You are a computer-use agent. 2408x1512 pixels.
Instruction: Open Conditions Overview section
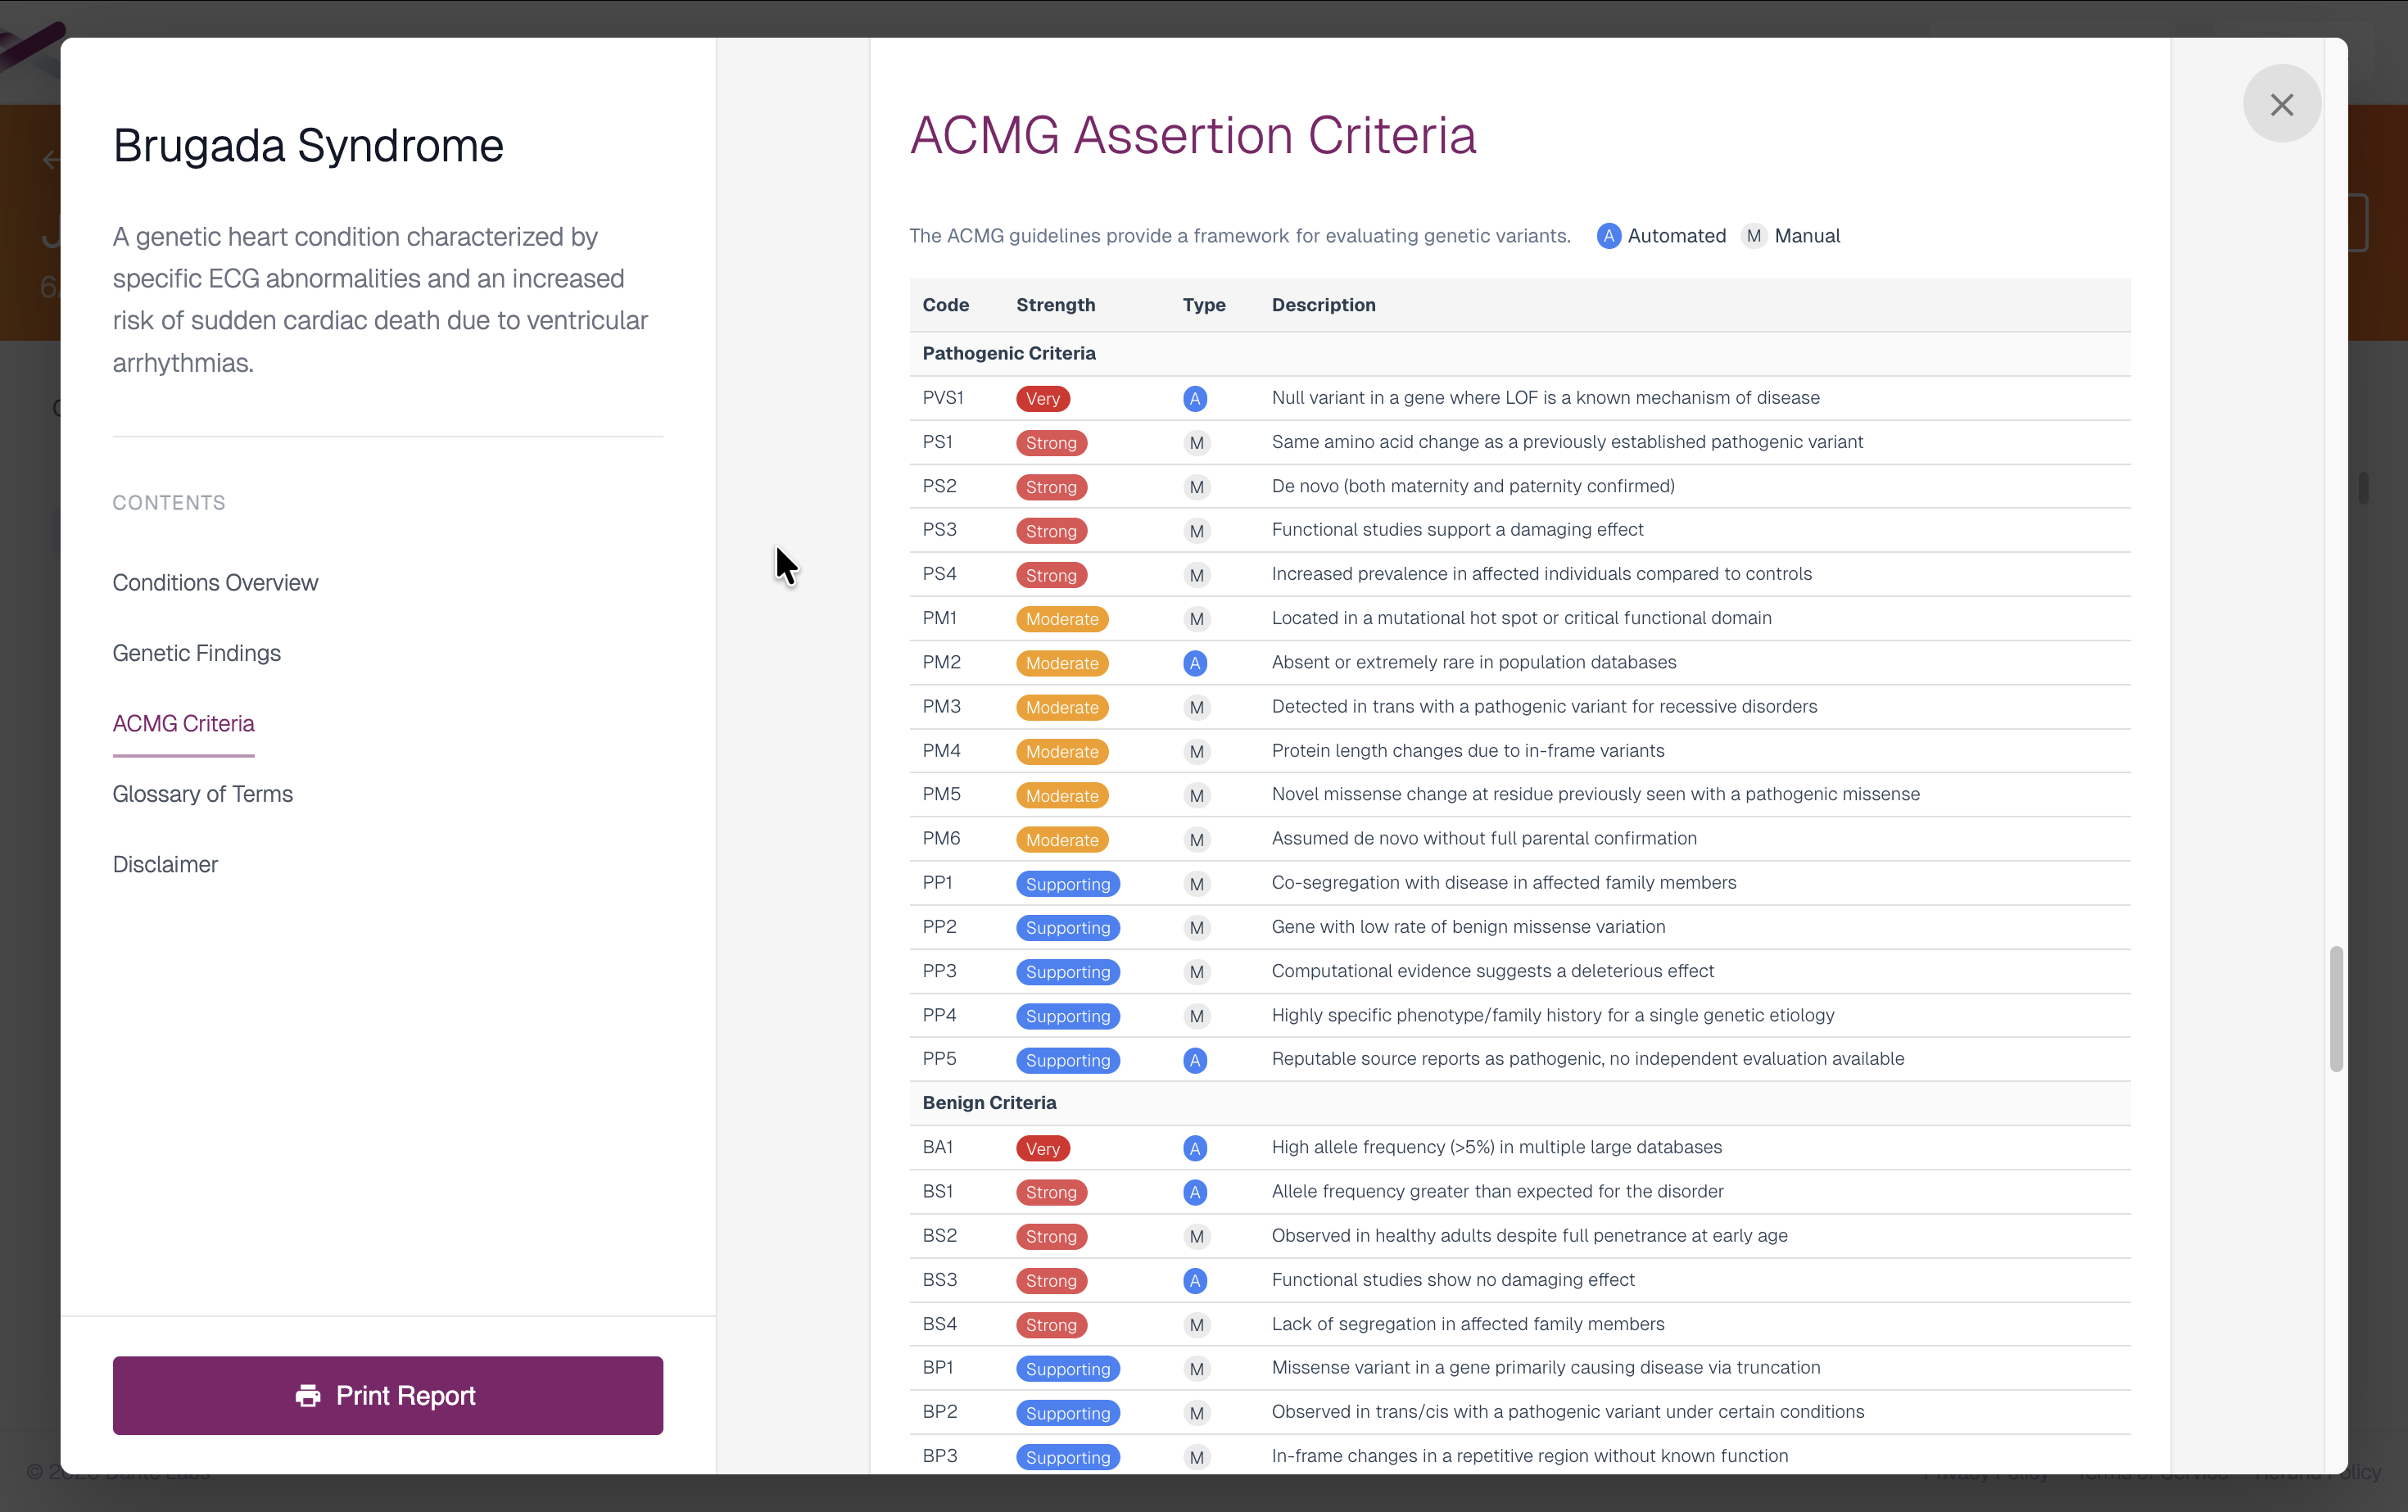coord(215,582)
